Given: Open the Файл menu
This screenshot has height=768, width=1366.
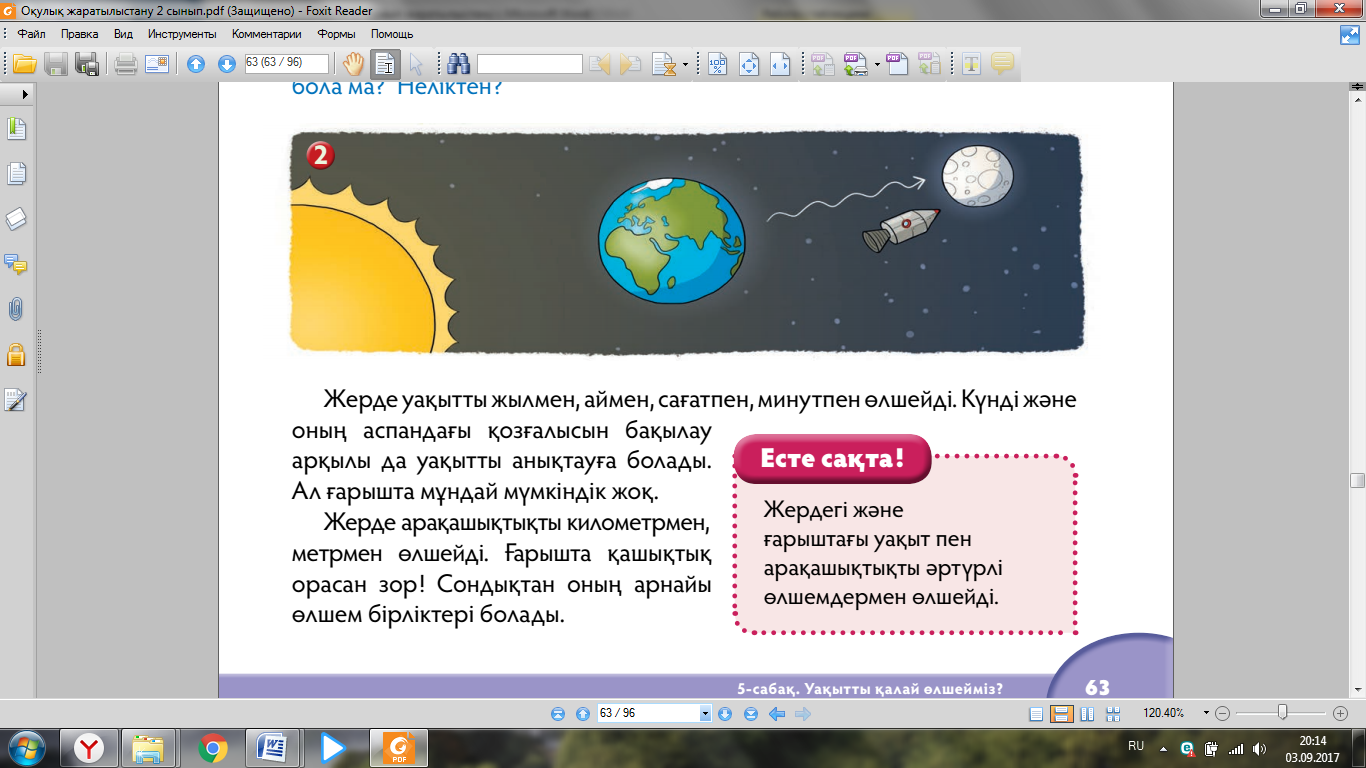Looking at the screenshot, I should (x=32, y=34).
